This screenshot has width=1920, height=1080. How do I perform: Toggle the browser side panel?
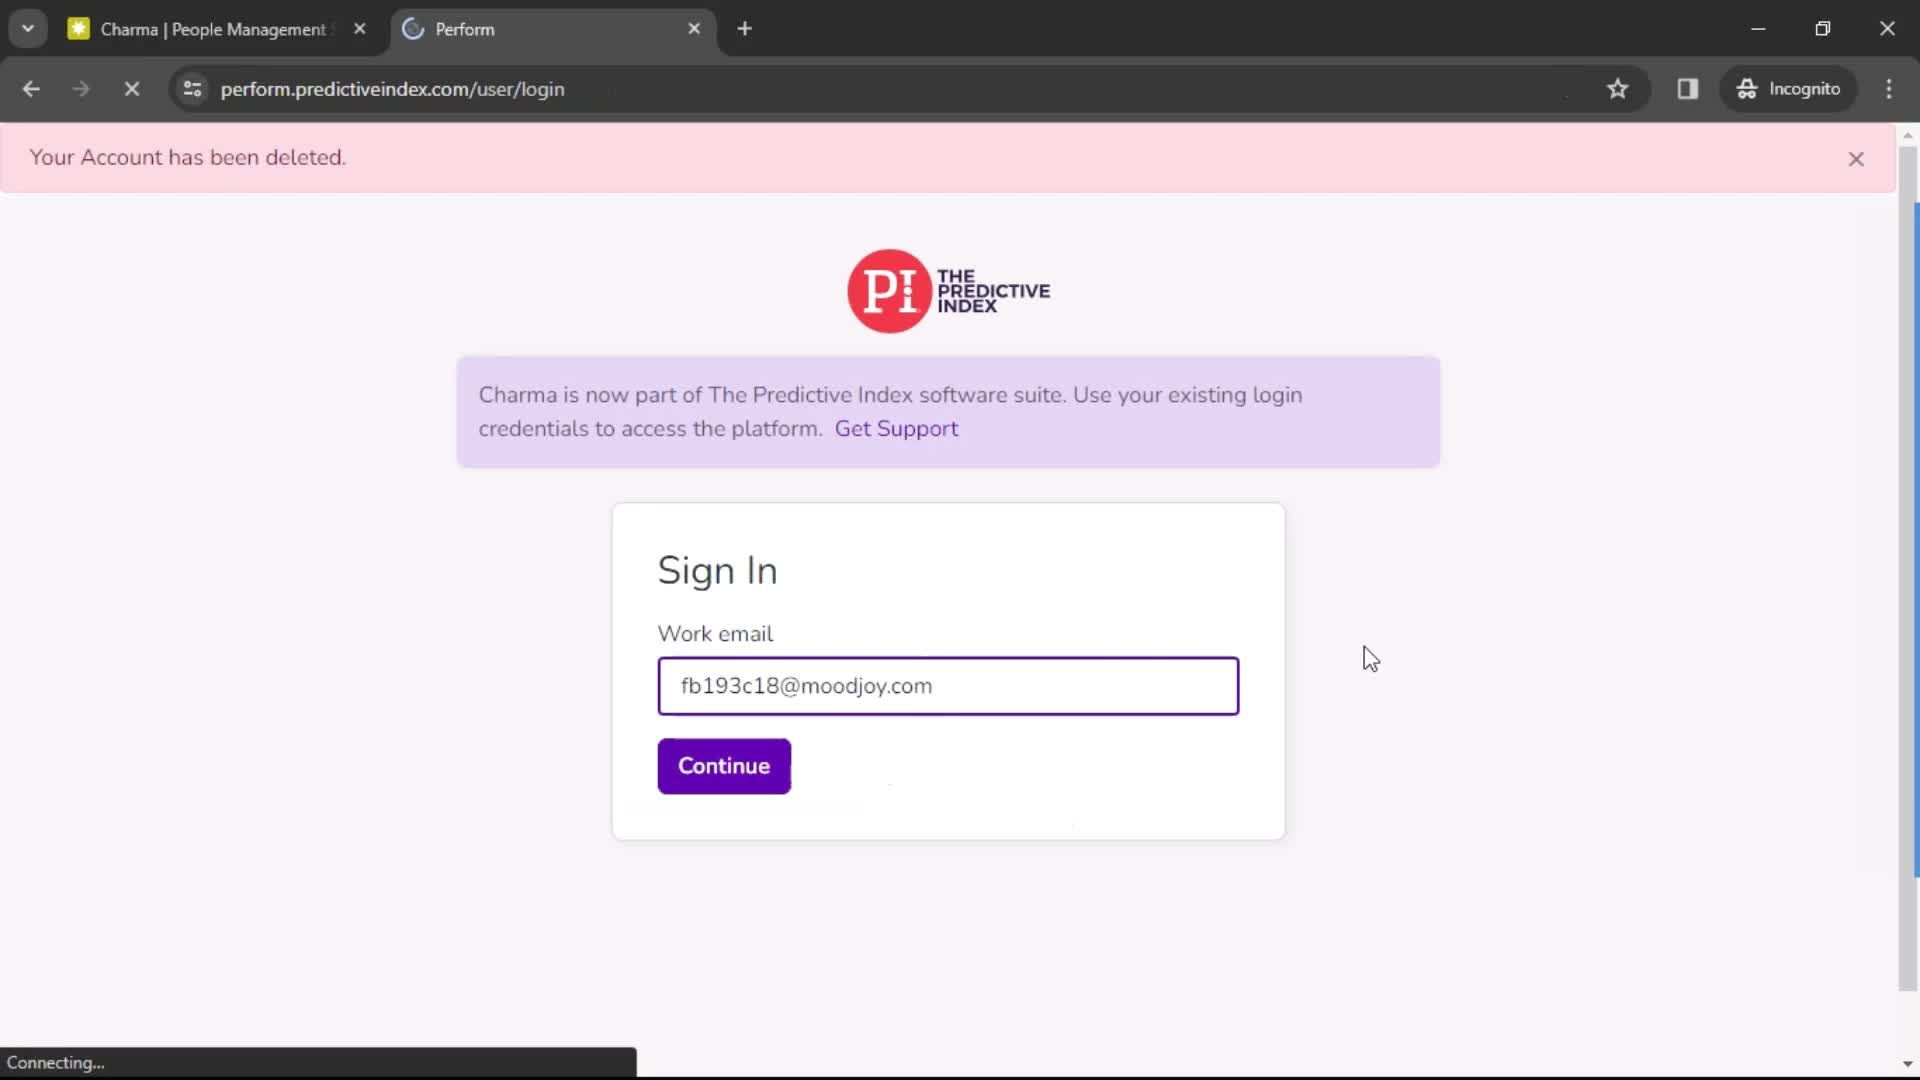(x=1688, y=89)
